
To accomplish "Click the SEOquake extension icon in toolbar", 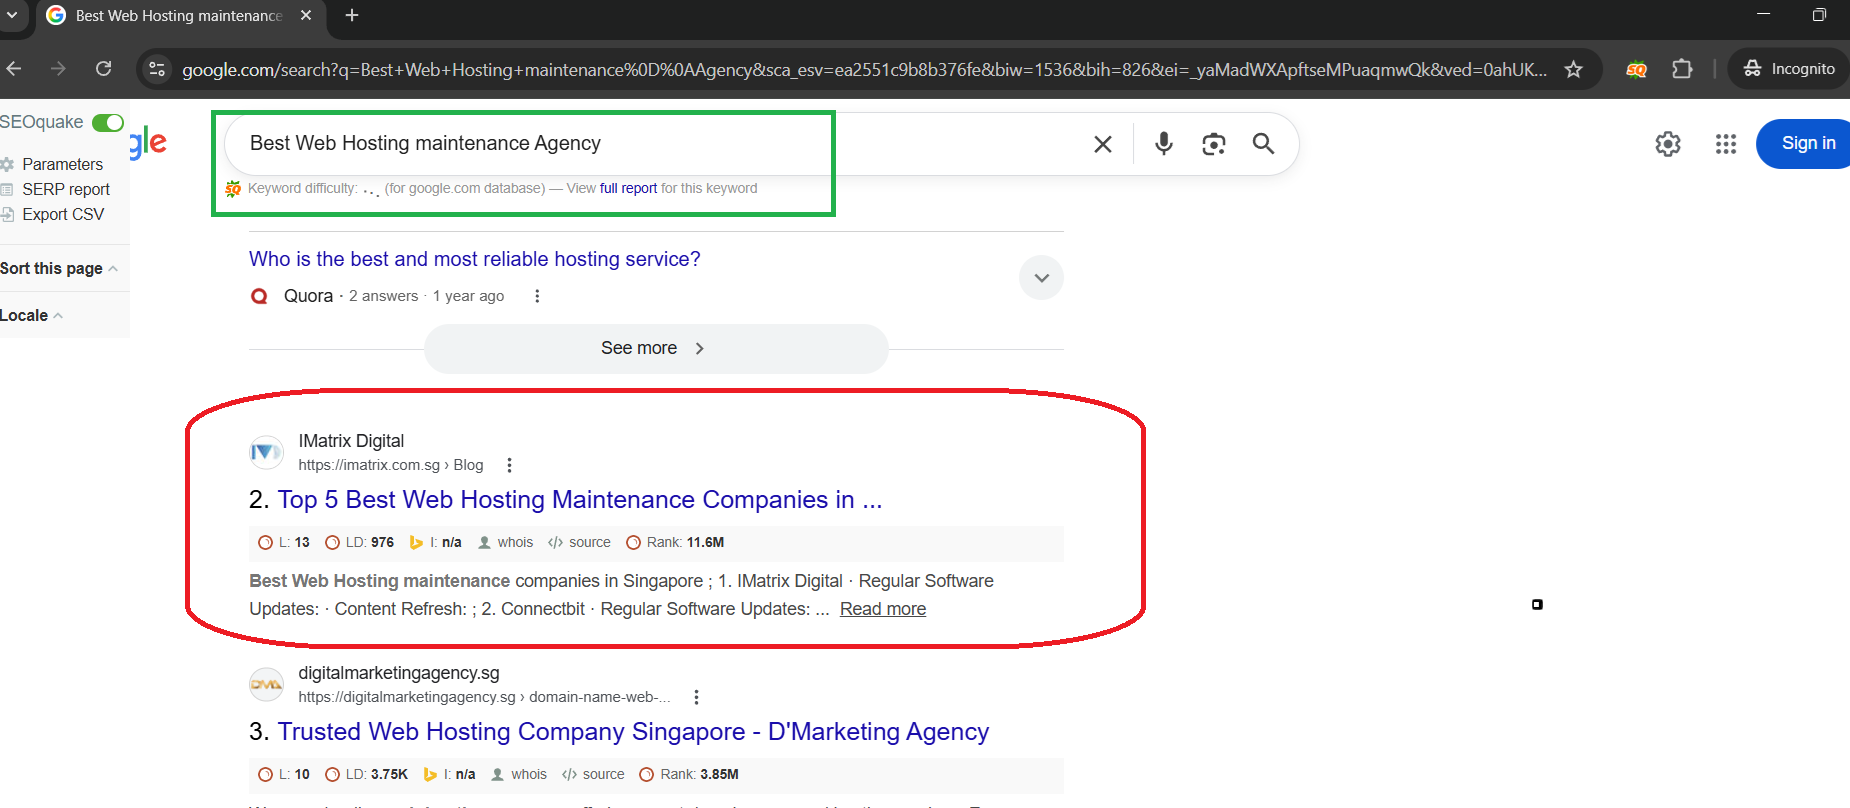I will 1636,69.
